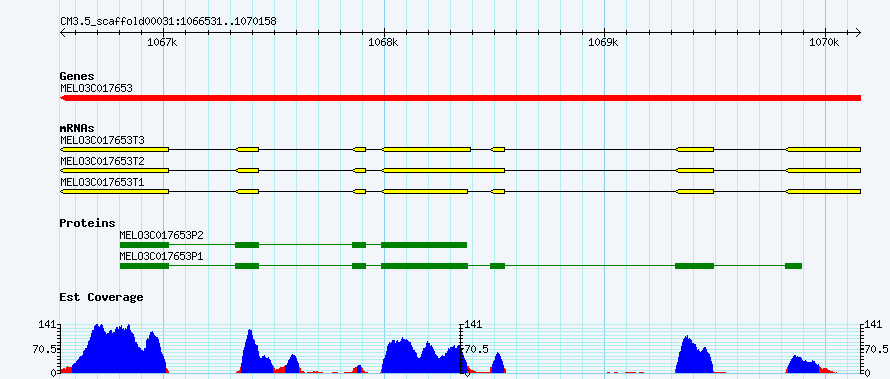The width and height of the screenshot is (890, 379).
Task: Click the red MELO3C017653 gene bar
Action: pos(460,98)
